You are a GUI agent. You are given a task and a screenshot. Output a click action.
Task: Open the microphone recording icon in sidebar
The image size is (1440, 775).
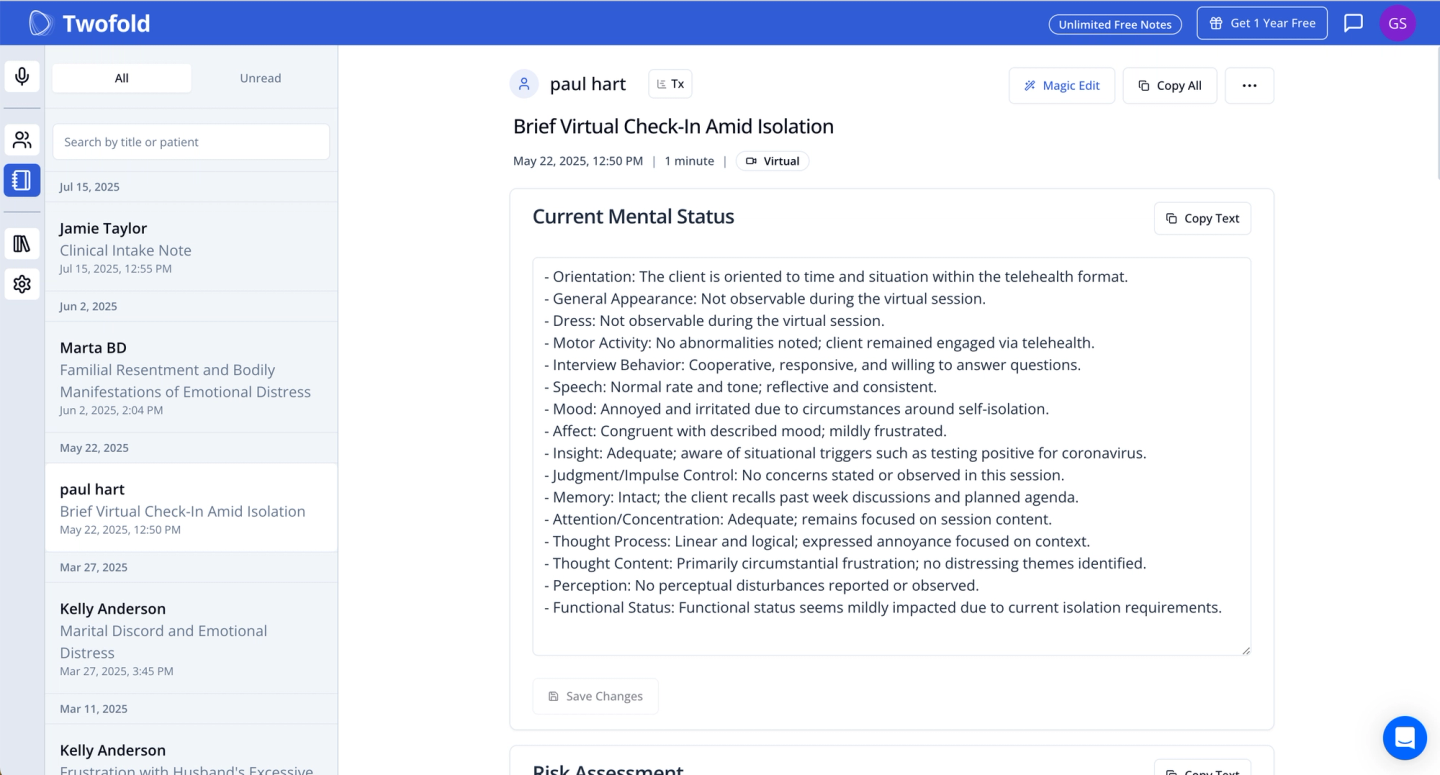pyautogui.click(x=22, y=76)
